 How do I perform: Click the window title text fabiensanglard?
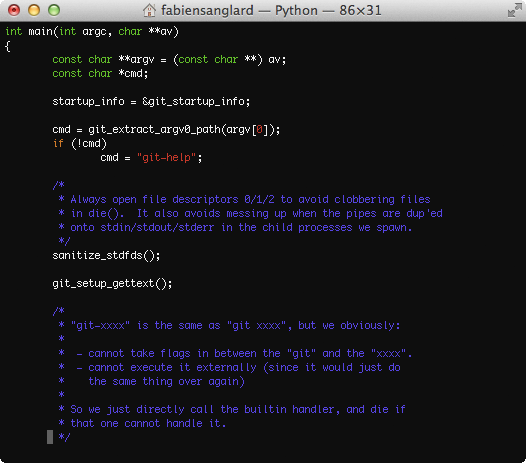point(207,10)
